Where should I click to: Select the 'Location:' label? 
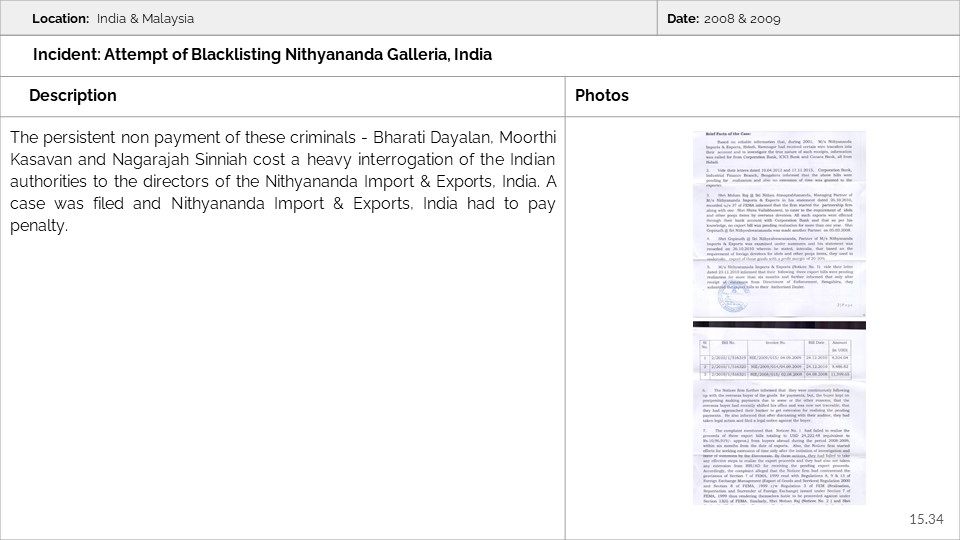click(x=62, y=19)
